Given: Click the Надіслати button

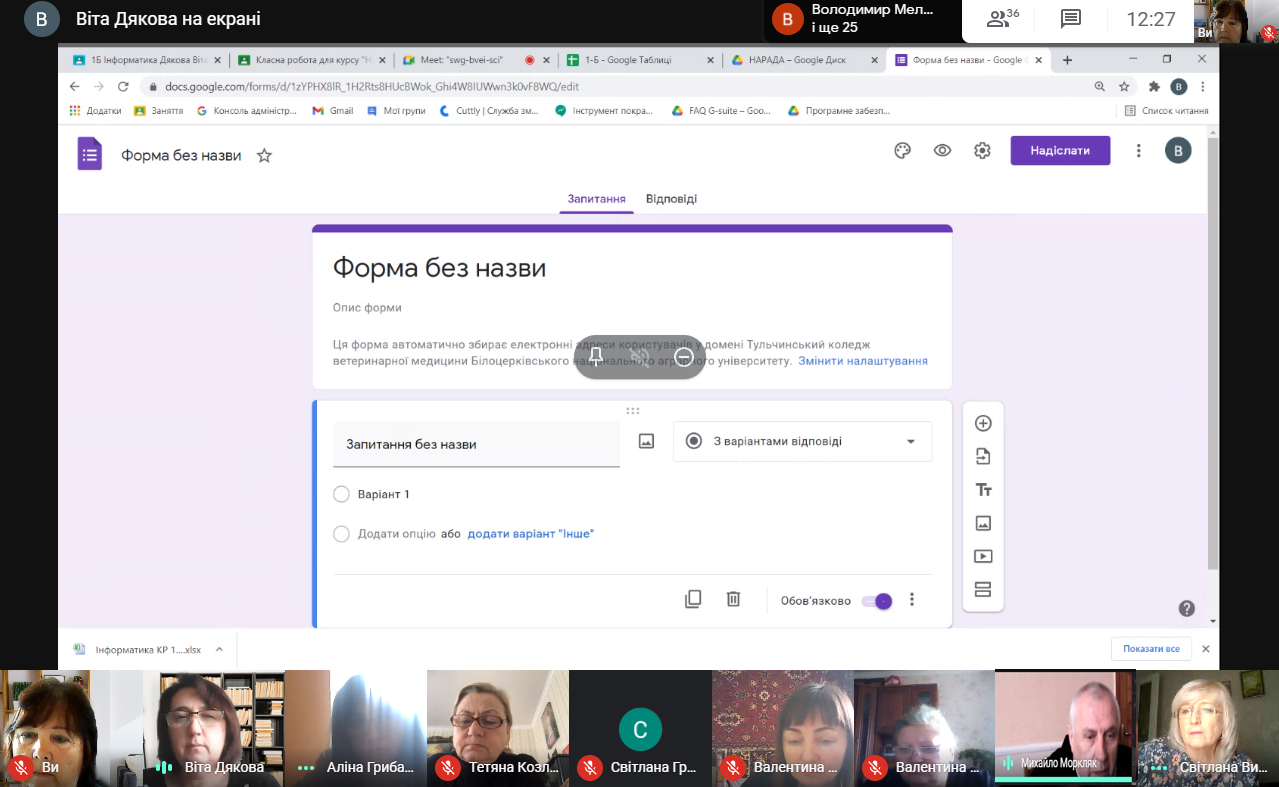Looking at the screenshot, I should click(x=1060, y=151).
